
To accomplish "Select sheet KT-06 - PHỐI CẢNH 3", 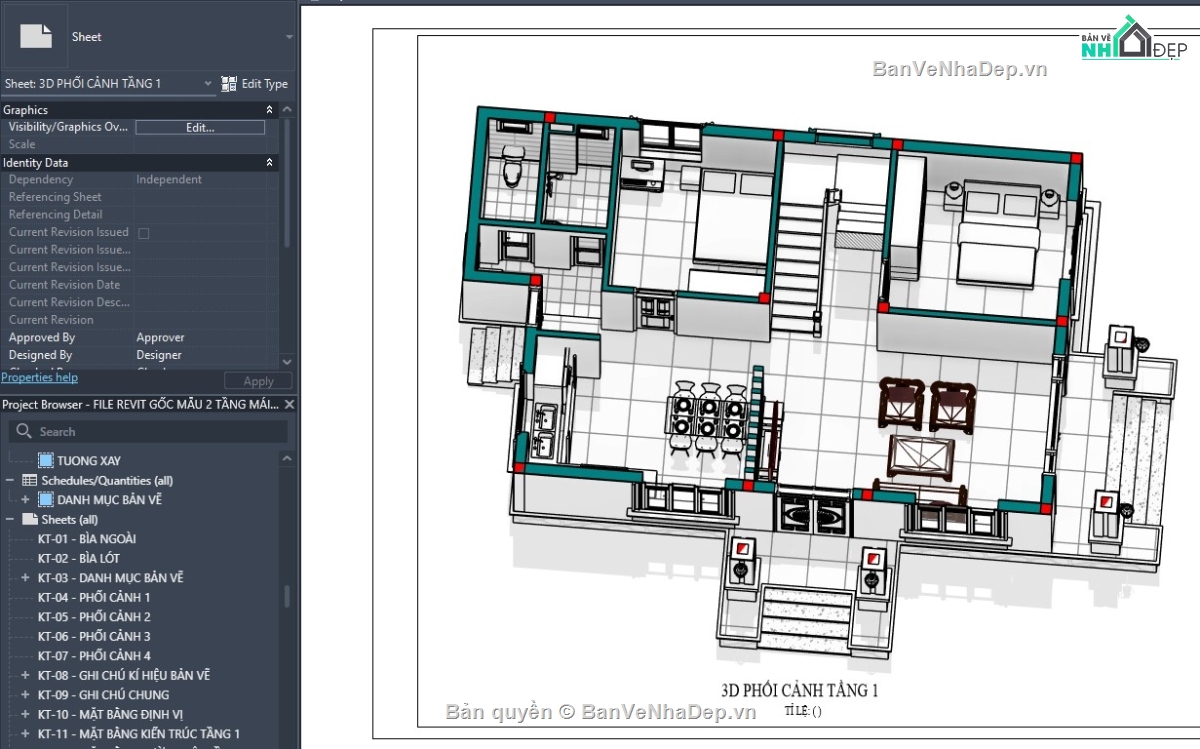I will pyautogui.click(x=94, y=636).
